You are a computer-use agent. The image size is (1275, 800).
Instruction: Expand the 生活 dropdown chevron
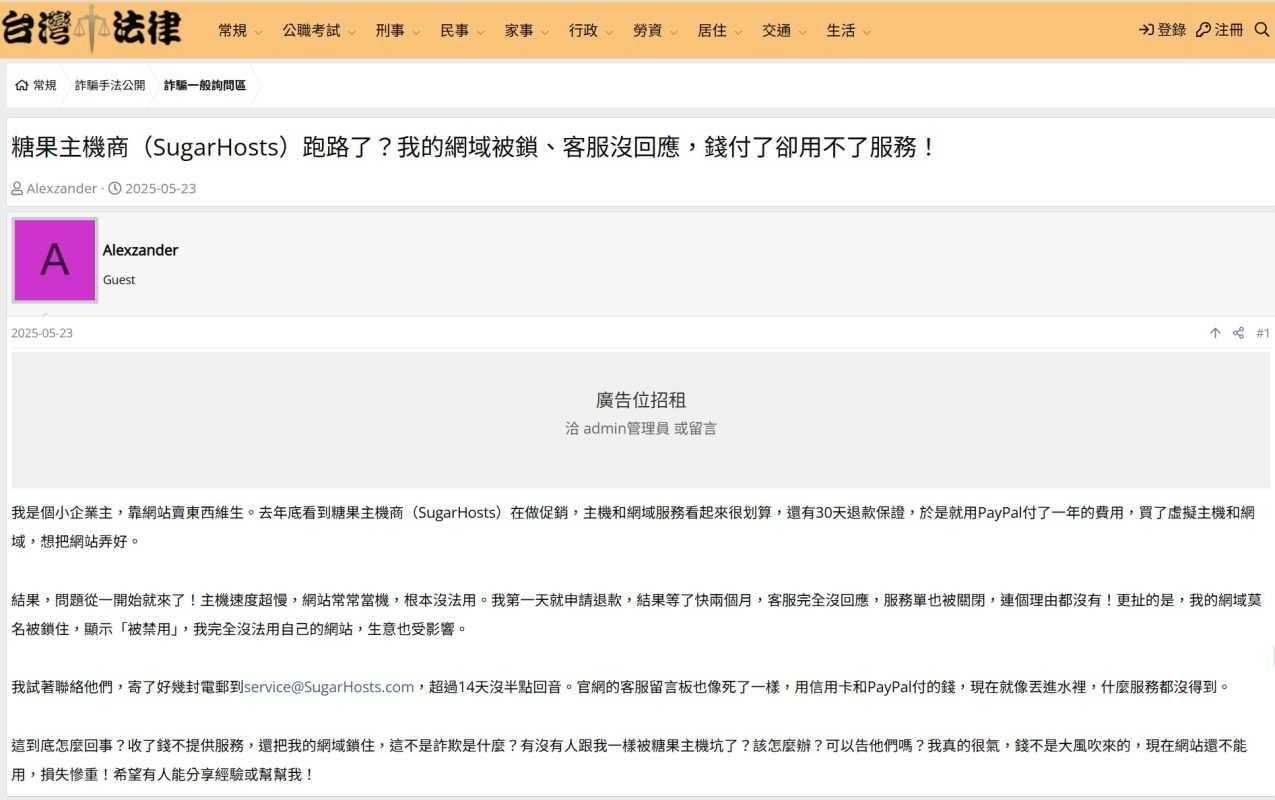[x=866, y=32]
